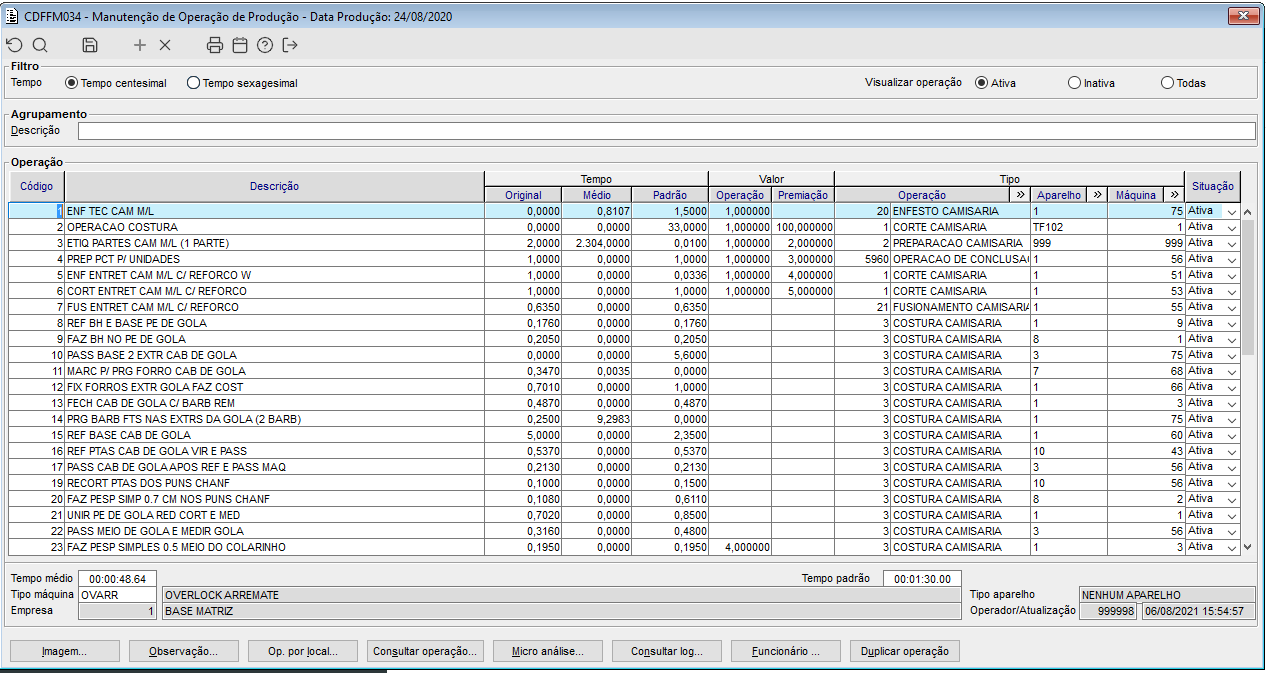Expand the Aparelho column chevron
Screen dimensions: 1266x673
1097,195
